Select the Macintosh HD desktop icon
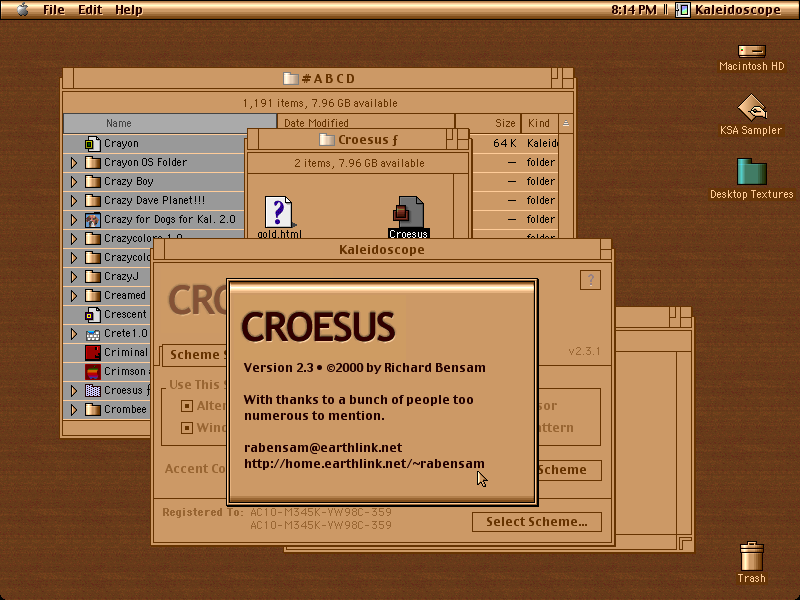The width and height of the screenshot is (800, 600). coord(752,51)
